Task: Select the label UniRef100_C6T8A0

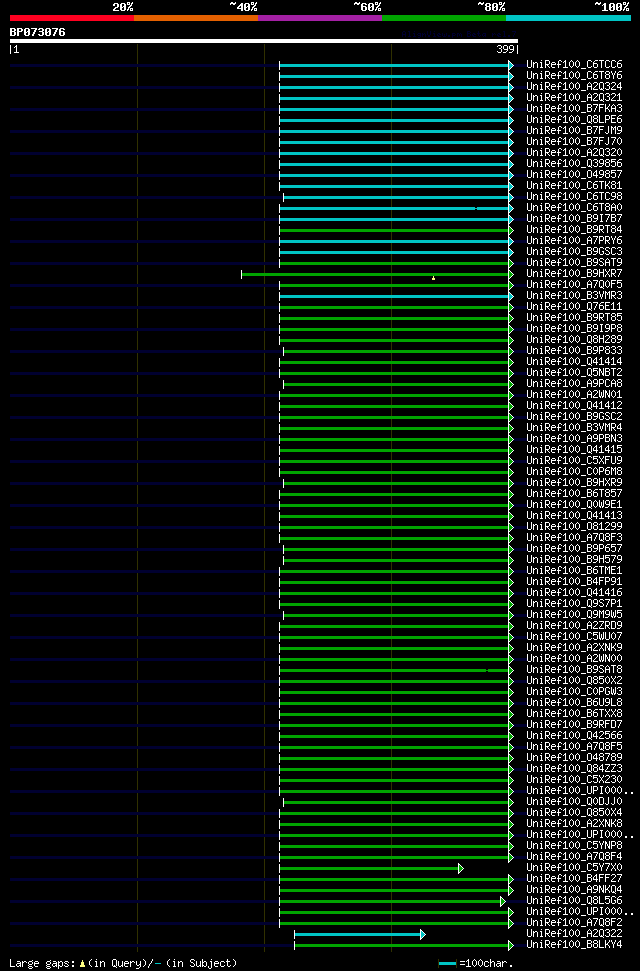Action: [x=574, y=207]
